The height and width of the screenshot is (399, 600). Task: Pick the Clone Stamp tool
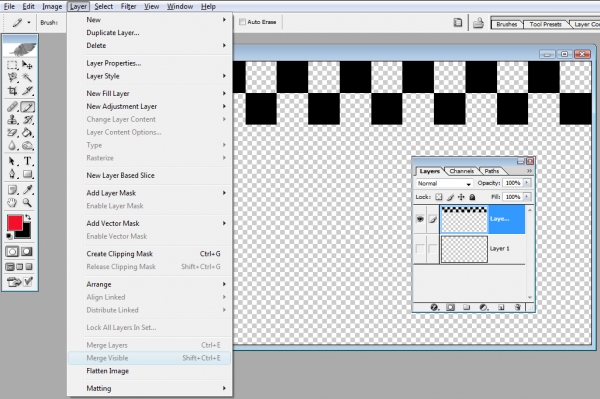tap(12, 120)
